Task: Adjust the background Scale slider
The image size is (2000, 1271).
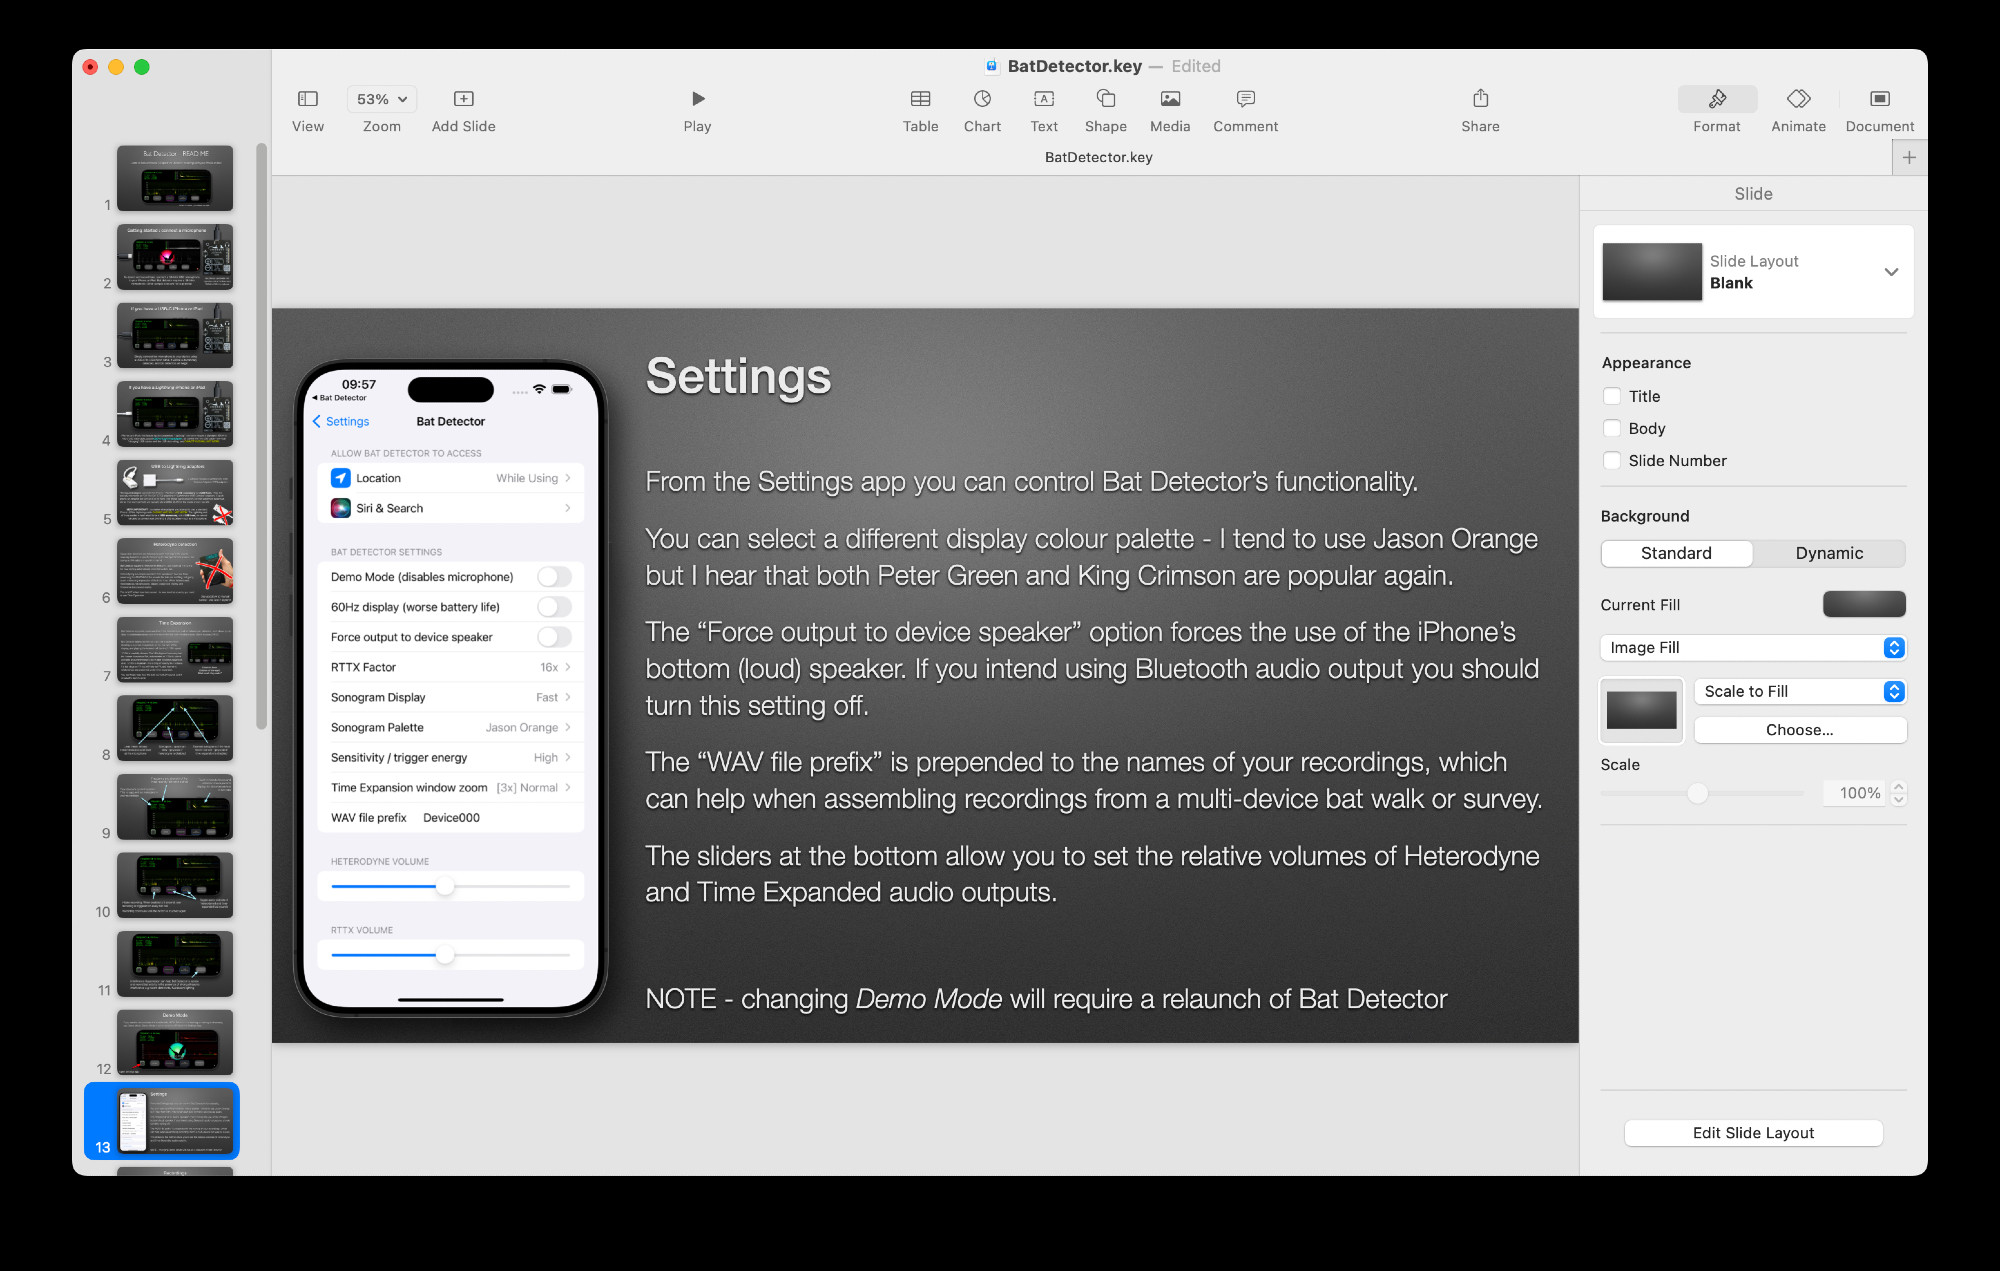Action: tap(1697, 793)
